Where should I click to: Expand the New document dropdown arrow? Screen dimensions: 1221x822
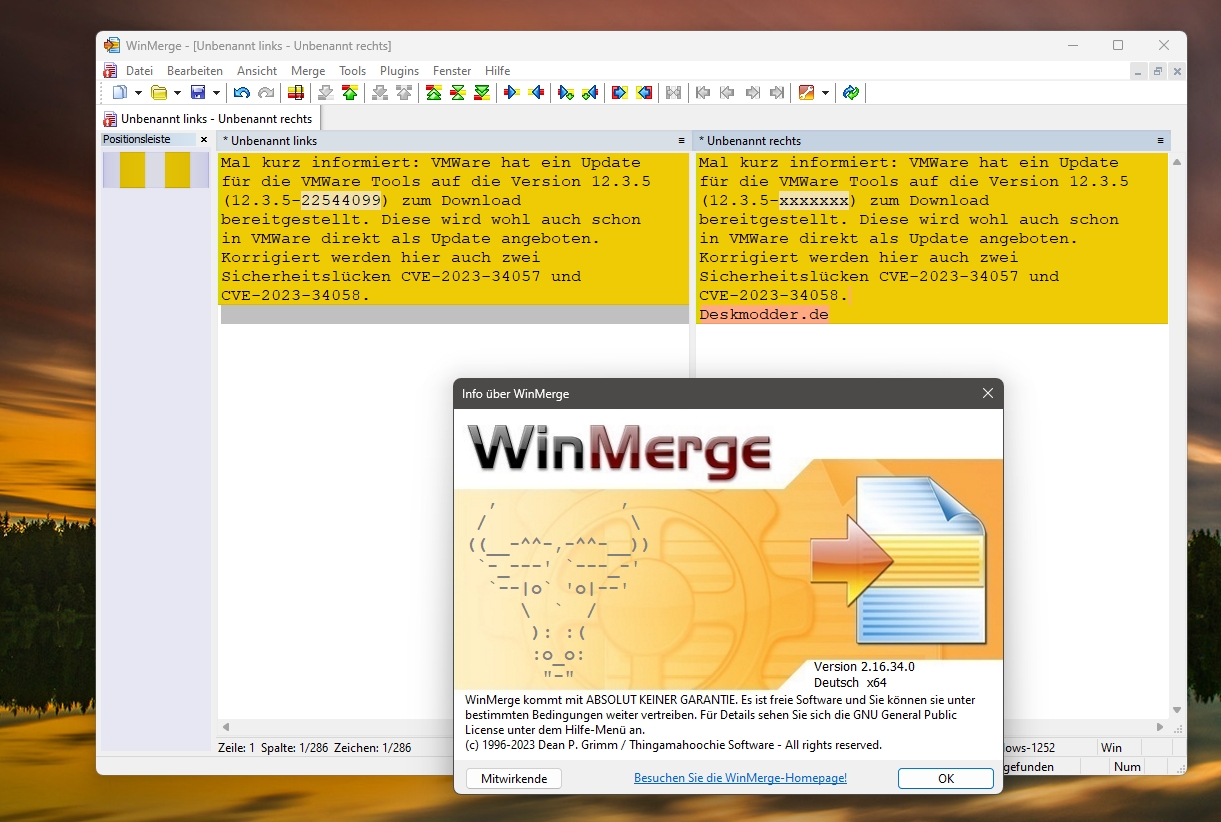pyautogui.click(x=138, y=93)
